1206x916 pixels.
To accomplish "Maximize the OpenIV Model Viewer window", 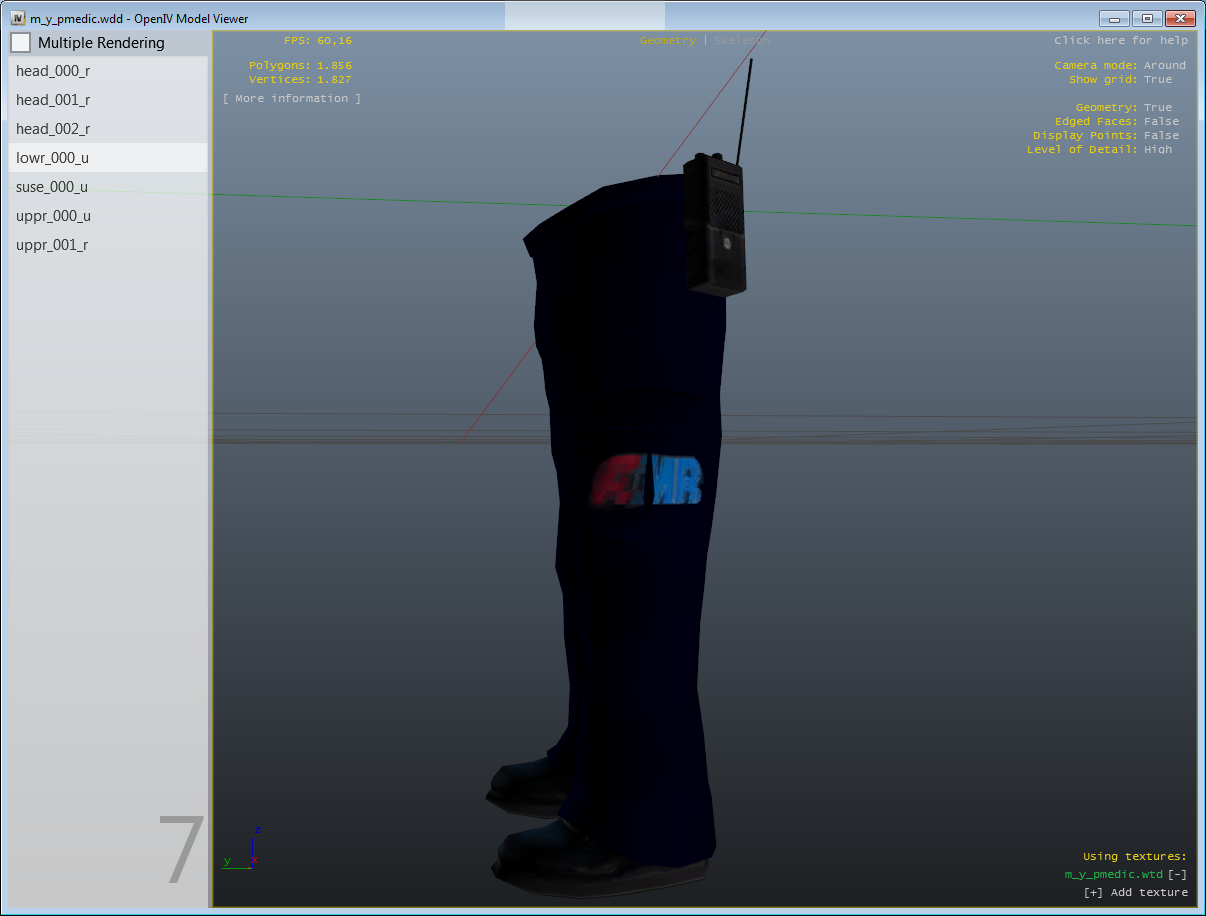I will (x=1146, y=19).
